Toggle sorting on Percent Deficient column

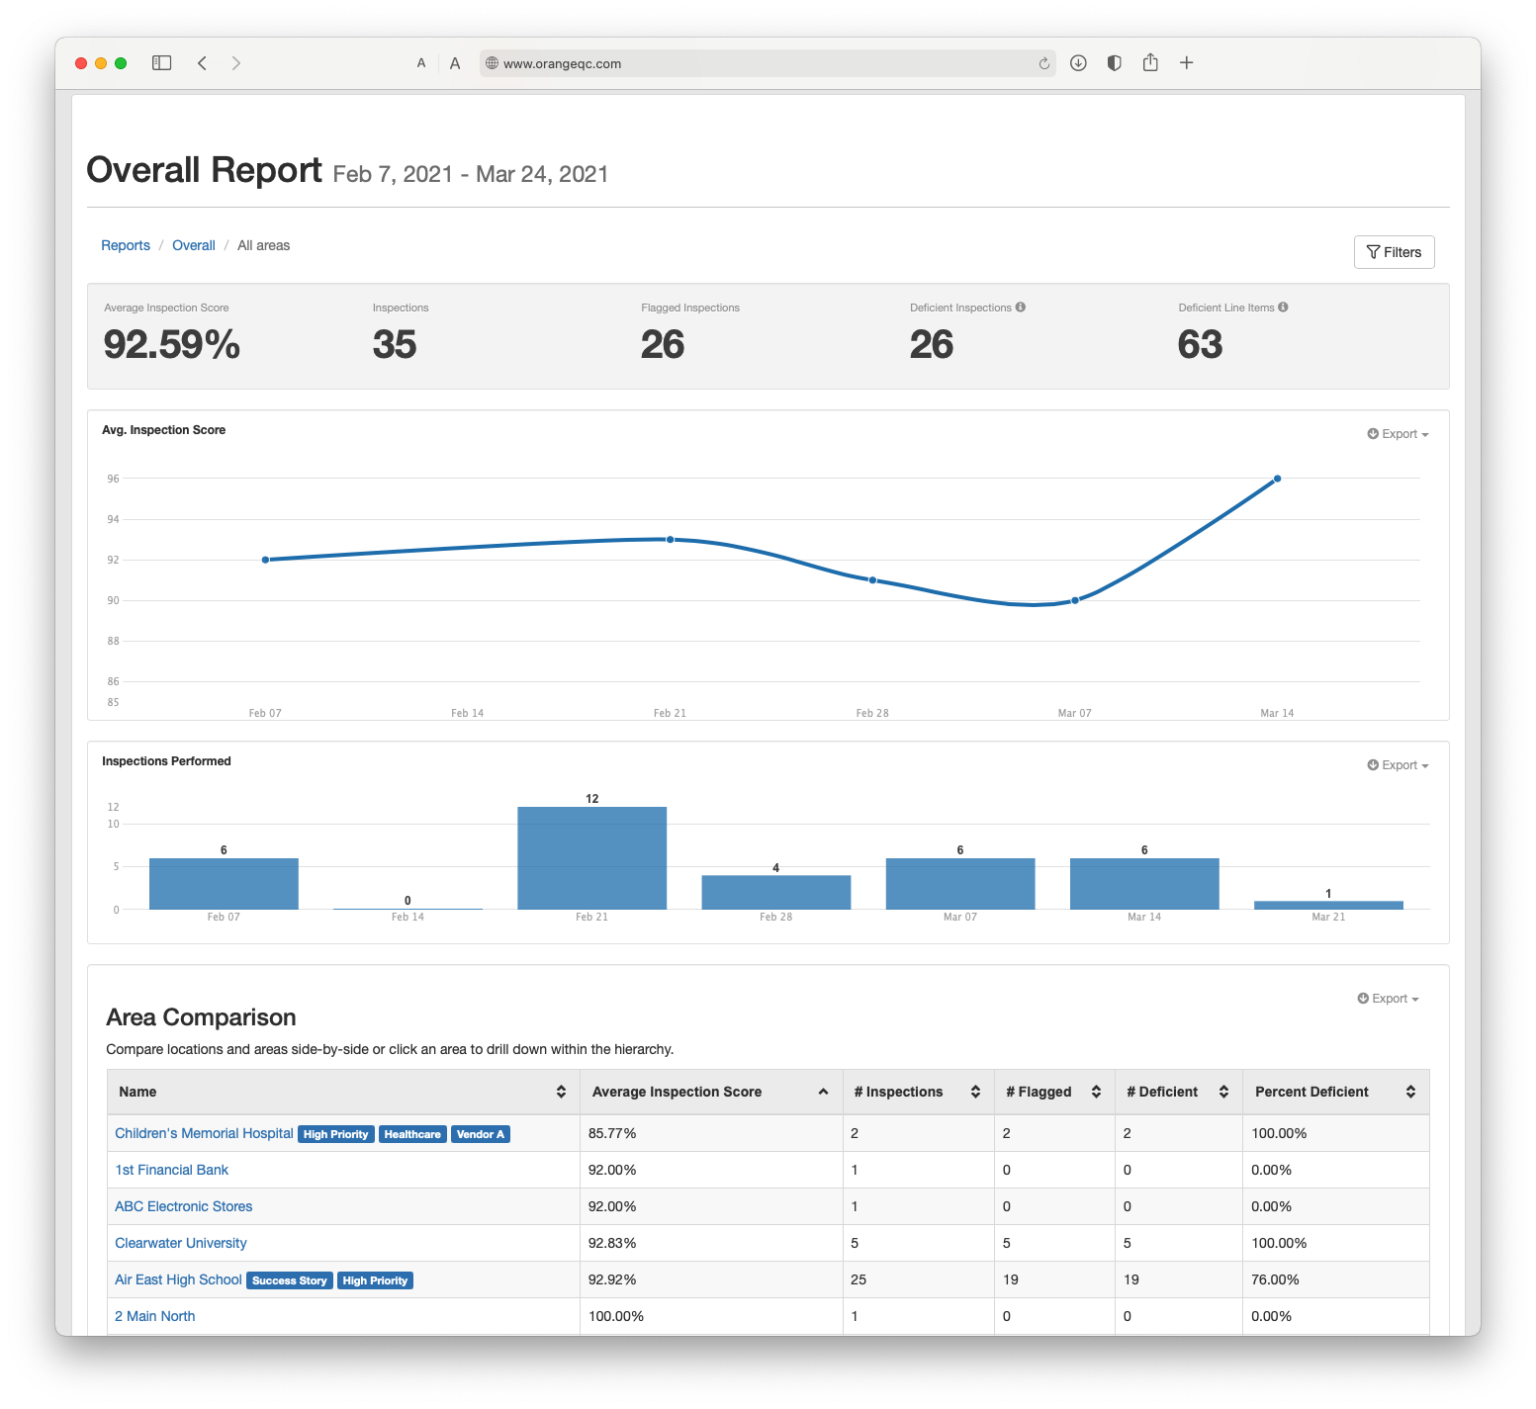1411,1091
